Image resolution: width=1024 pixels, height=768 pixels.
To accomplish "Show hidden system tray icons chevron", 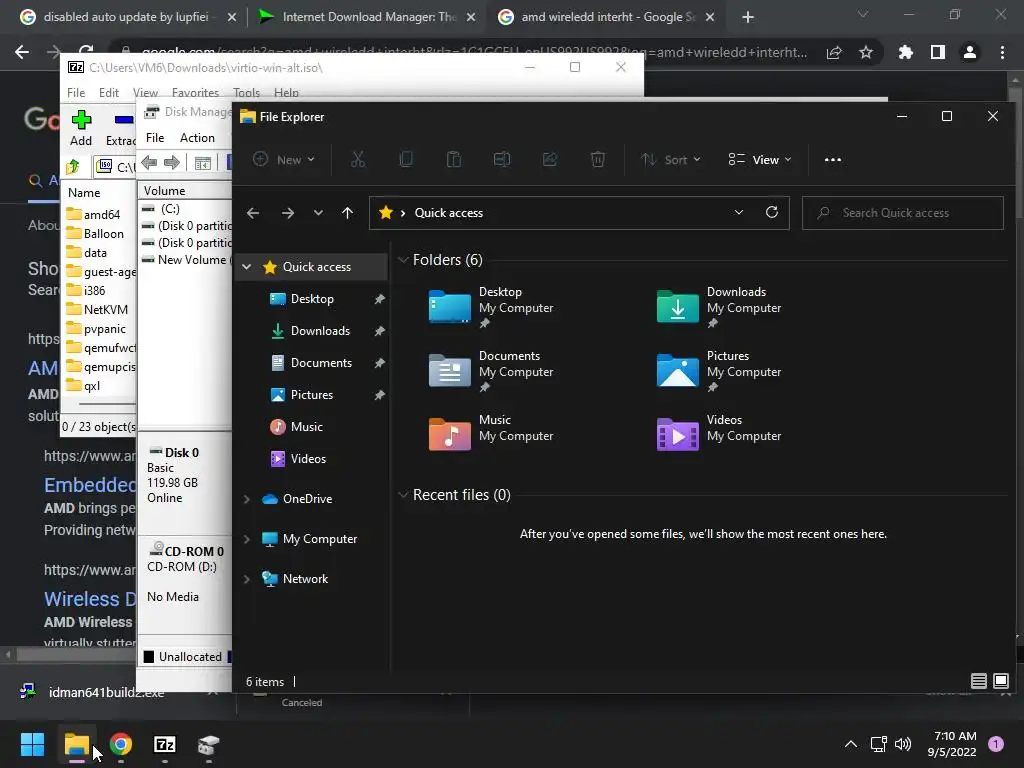I will [850, 744].
